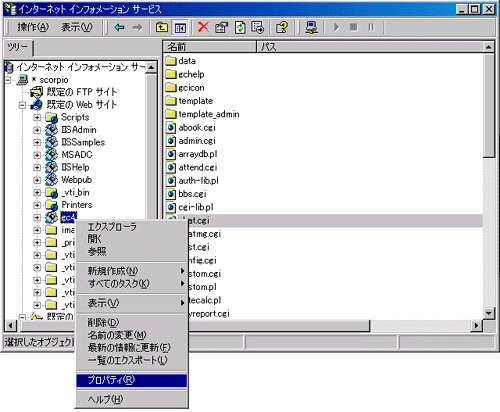The image size is (500, 412).
Task: Click the add computer toolbar icon
Action: (311, 27)
